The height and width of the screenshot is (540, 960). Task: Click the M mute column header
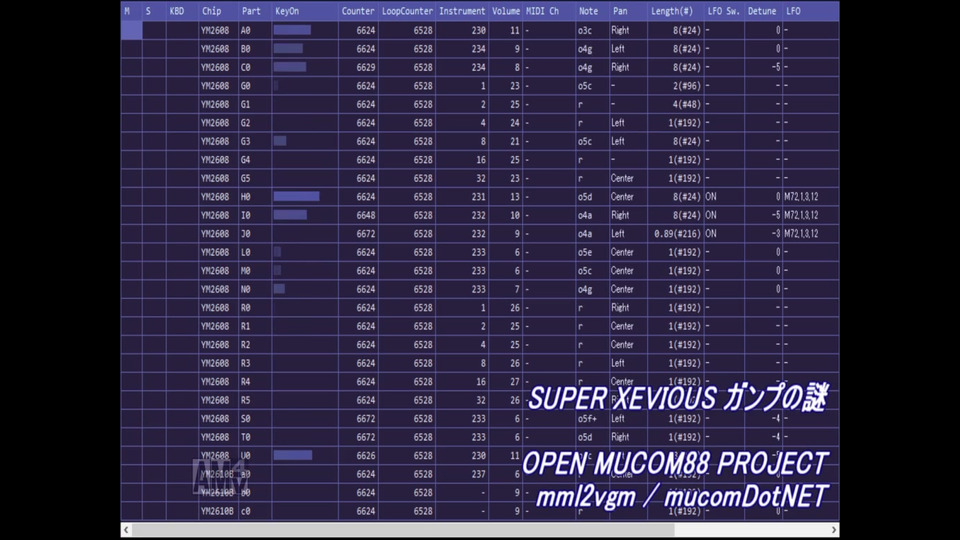click(x=131, y=11)
